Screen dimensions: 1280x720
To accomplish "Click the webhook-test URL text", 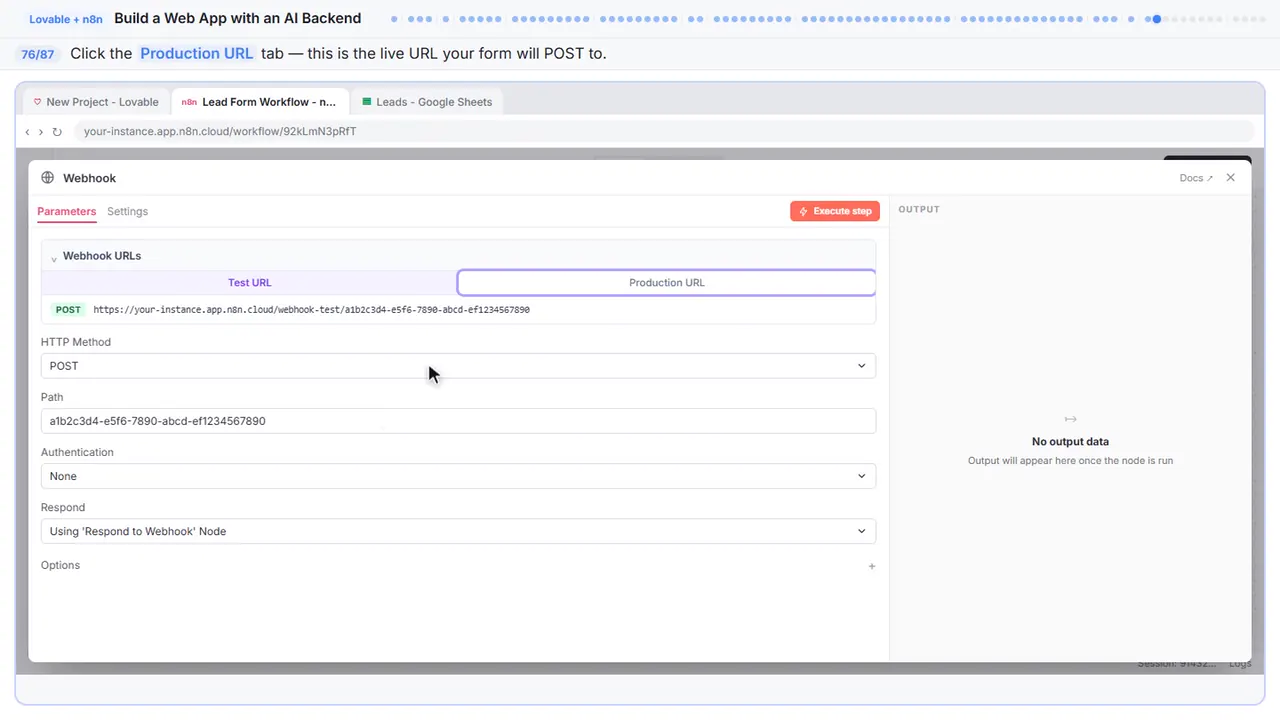I will tap(312, 310).
